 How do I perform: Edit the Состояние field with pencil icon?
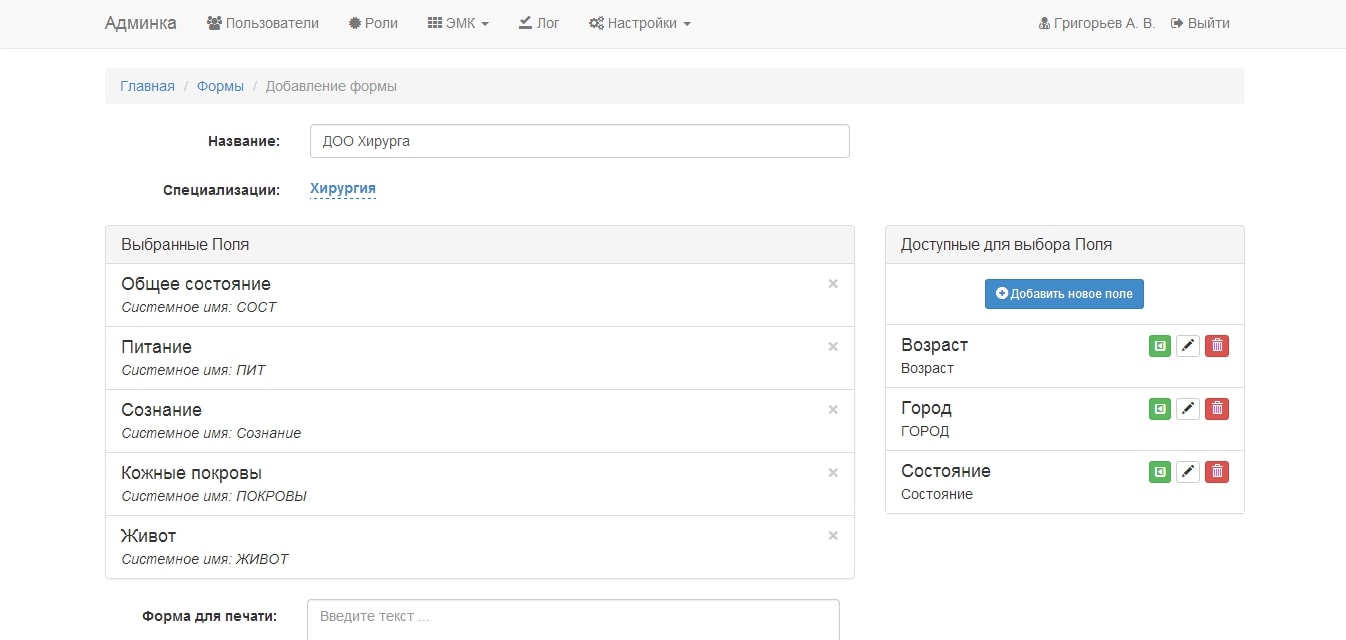(x=1187, y=472)
